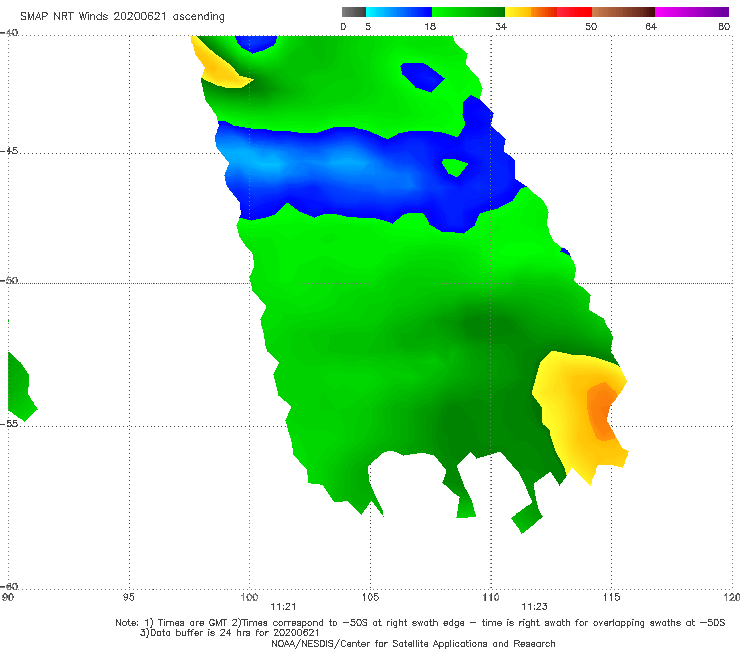Click the color bar label '34'
Image resolution: width=740 pixels, height=650 pixels.
tap(501, 26)
